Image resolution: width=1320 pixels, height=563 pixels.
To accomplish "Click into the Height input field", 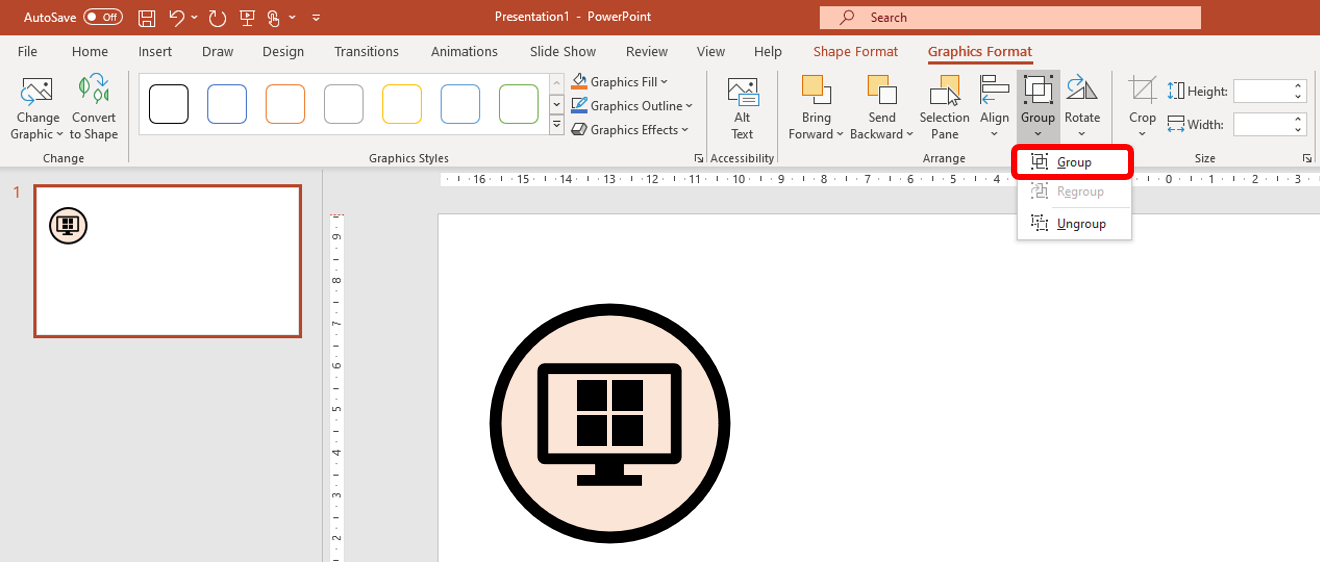I will point(1262,92).
